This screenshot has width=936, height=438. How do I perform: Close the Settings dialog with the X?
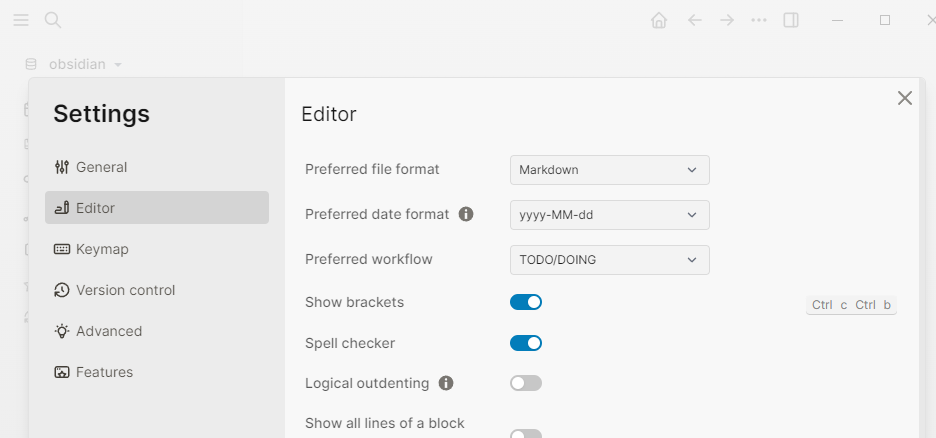pyautogui.click(x=904, y=98)
